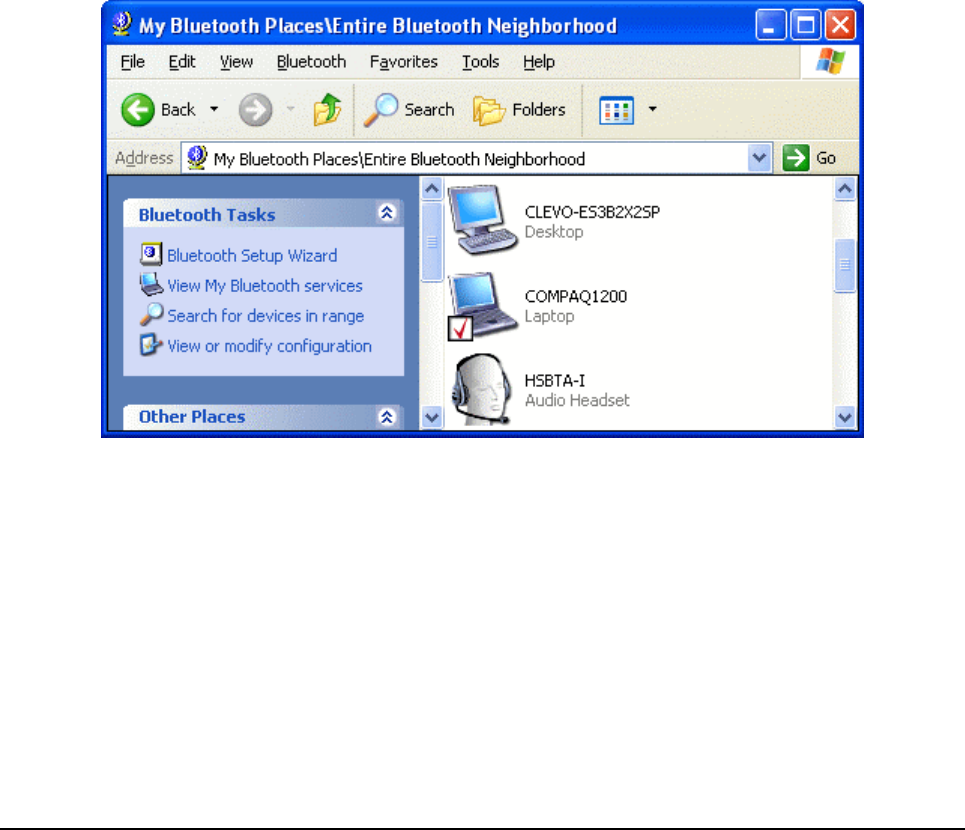The width and height of the screenshot is (965, 830).
Task: Click the Bluetooth Tasks header title
Action: coord(207,214)
